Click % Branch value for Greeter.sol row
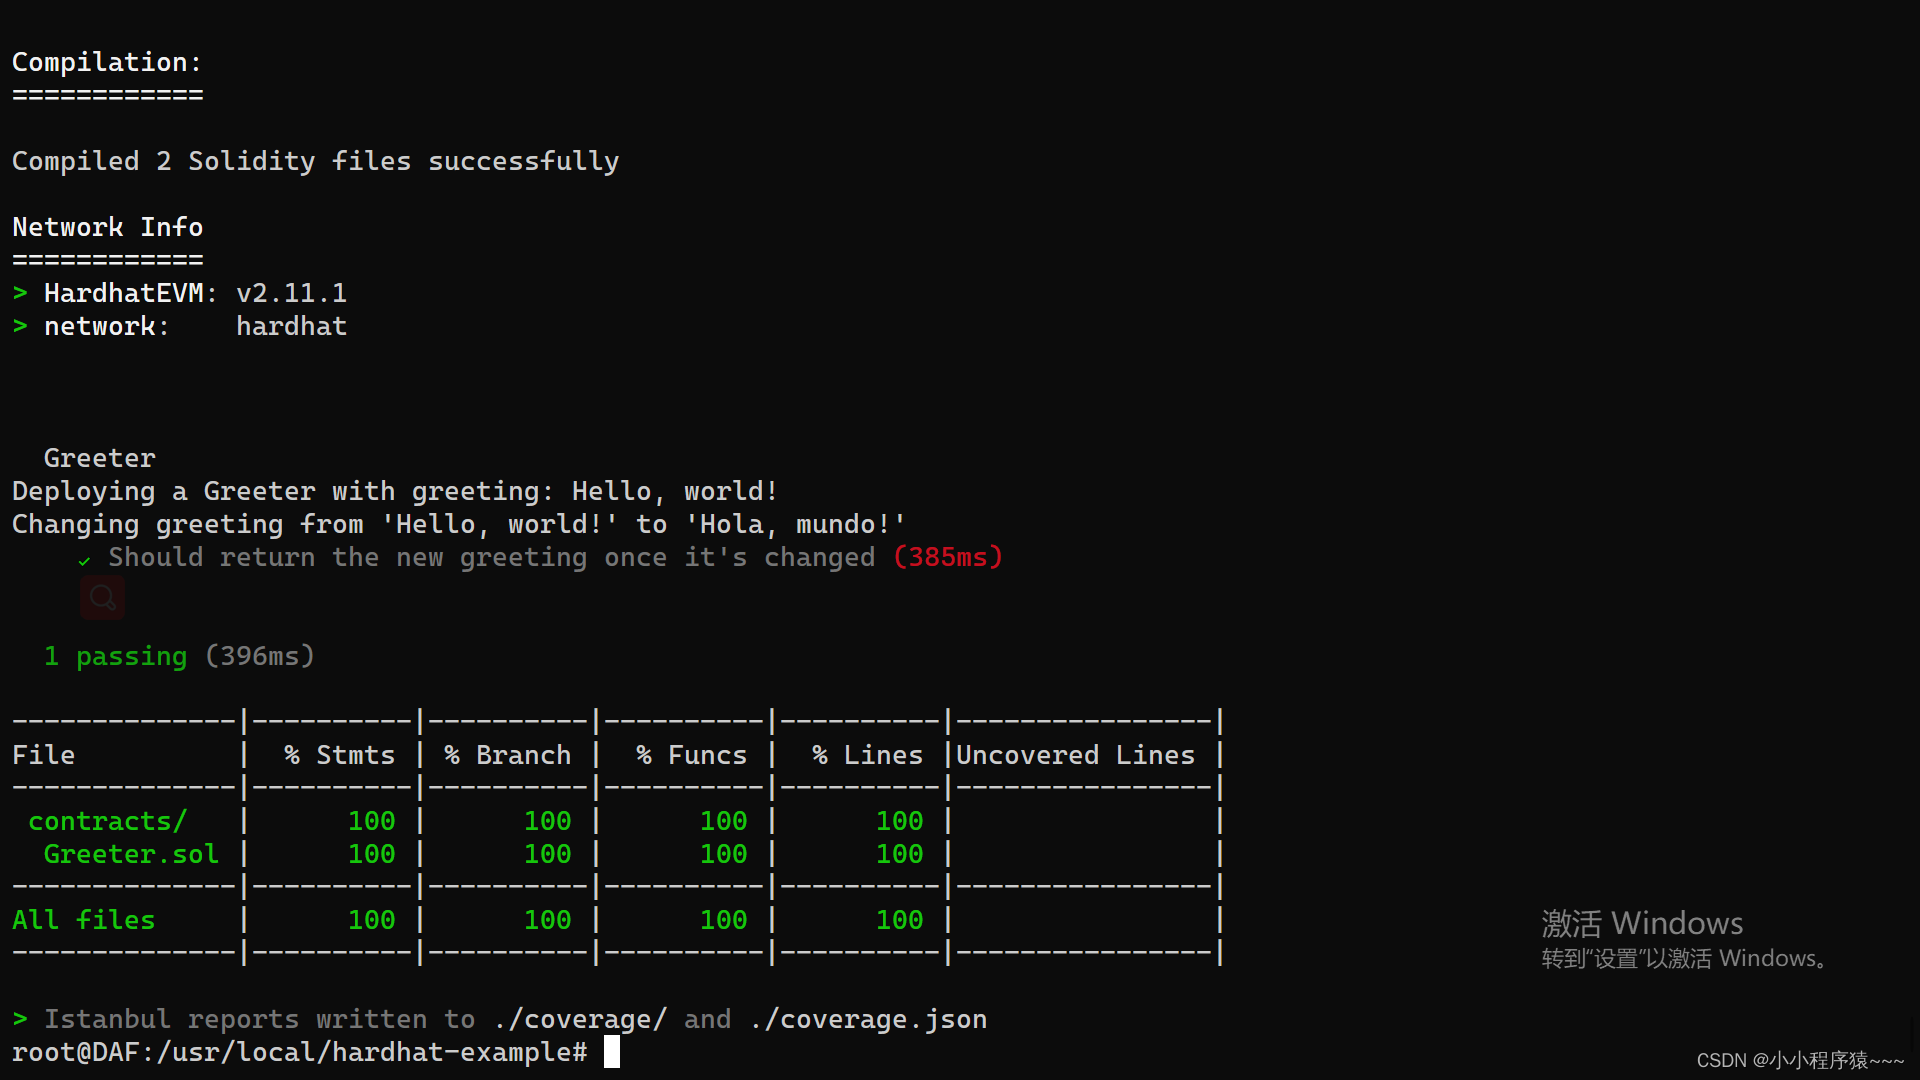 [548, 854]
